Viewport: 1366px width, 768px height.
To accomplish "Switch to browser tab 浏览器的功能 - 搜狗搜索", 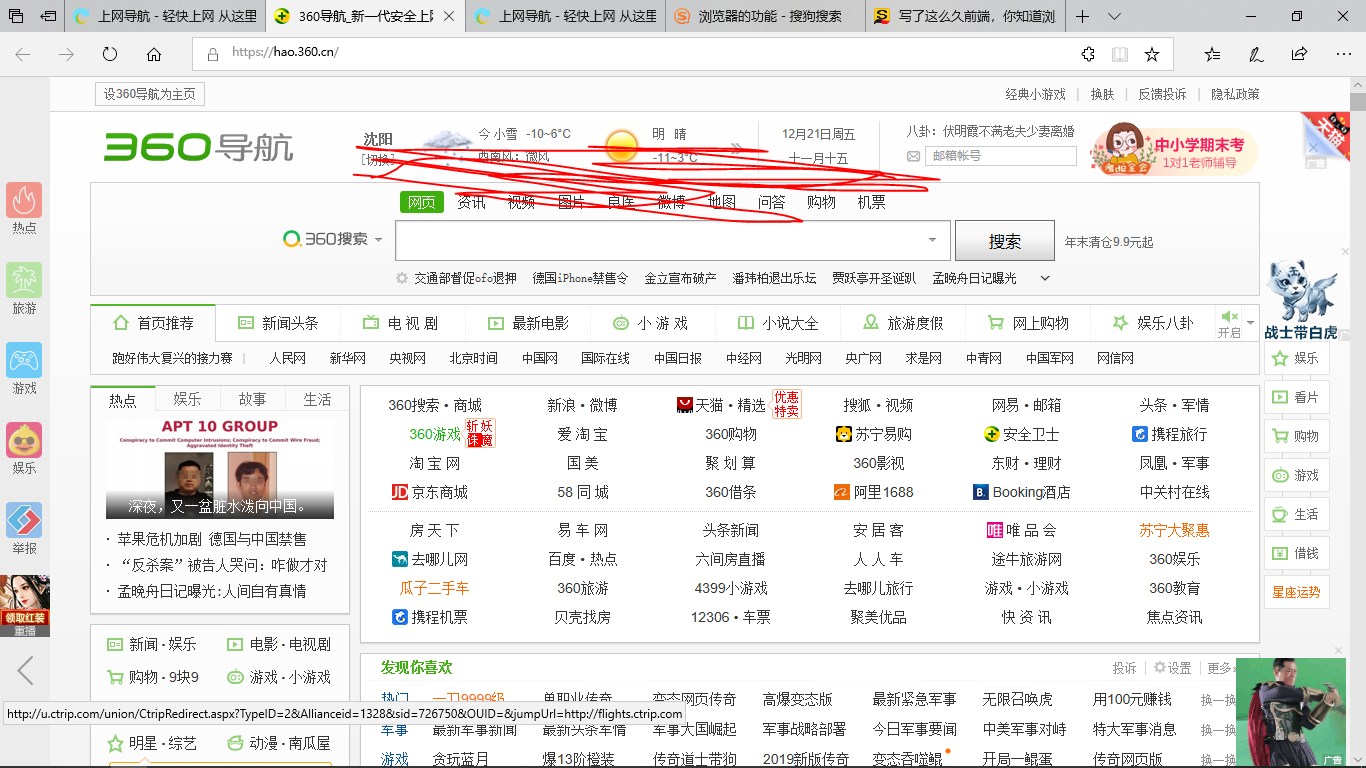I will click(x=765, y=16).
